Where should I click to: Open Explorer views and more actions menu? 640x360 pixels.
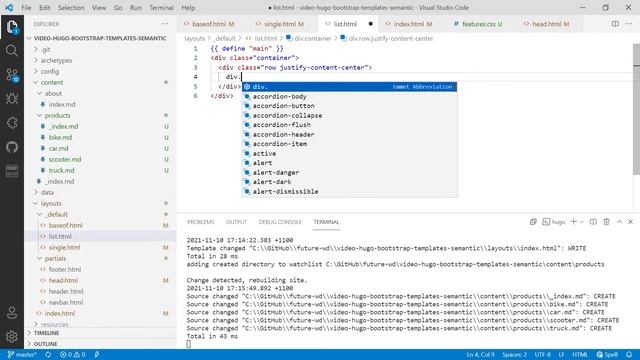click(165, 24)
